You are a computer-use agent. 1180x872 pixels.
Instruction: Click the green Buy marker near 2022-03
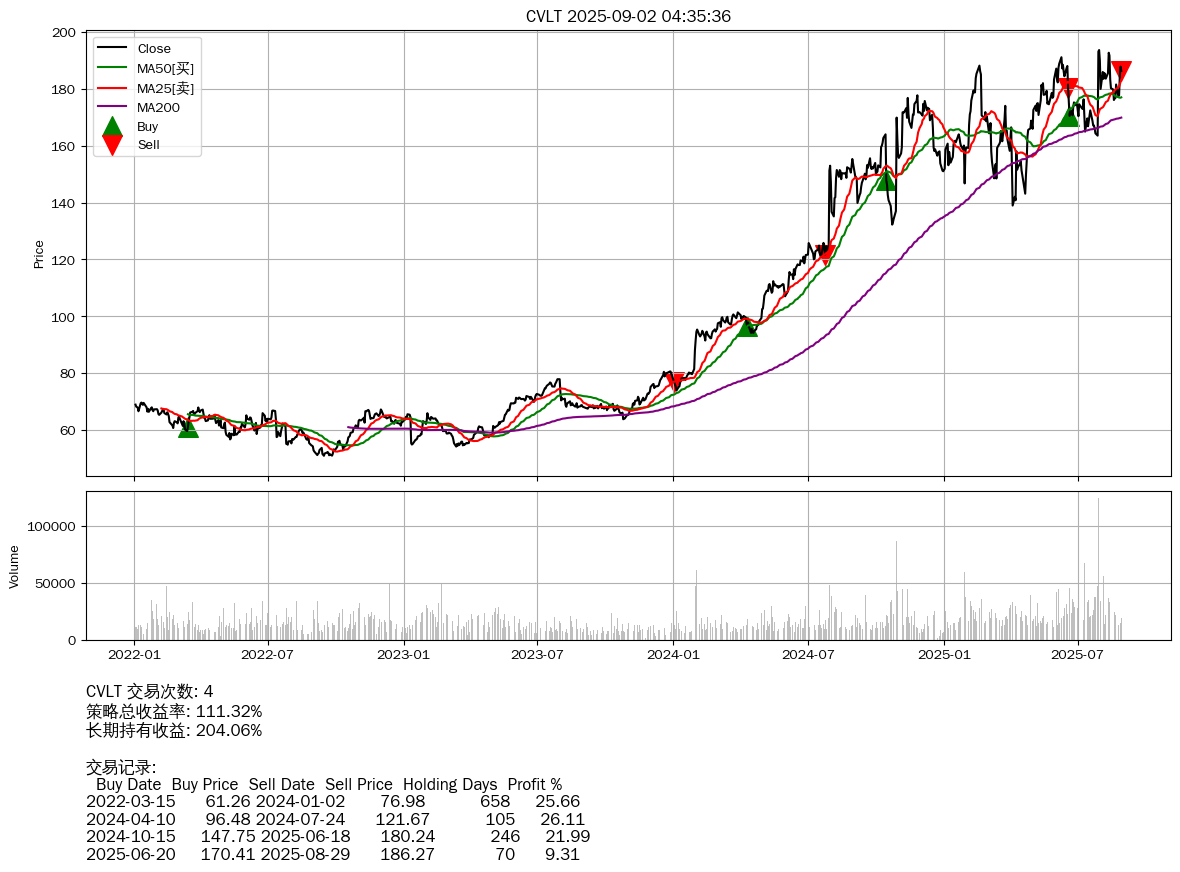[x=188, y=428]
